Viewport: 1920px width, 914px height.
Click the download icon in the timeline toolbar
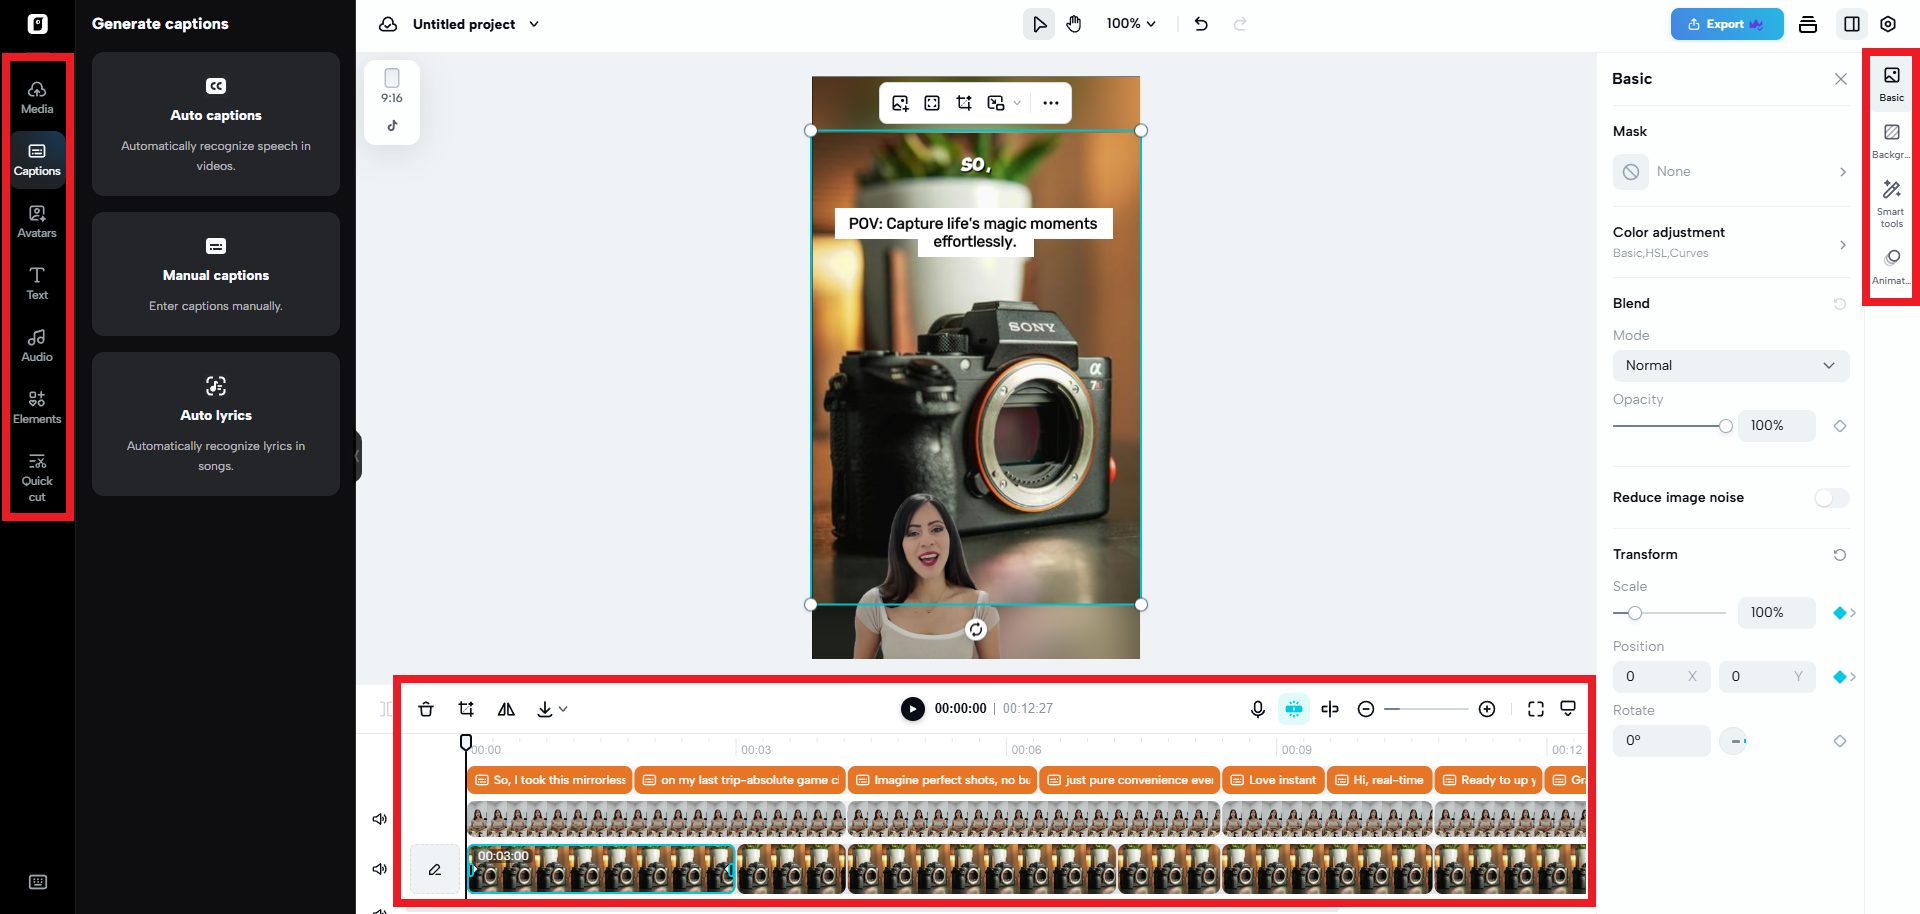coord(545,709)
